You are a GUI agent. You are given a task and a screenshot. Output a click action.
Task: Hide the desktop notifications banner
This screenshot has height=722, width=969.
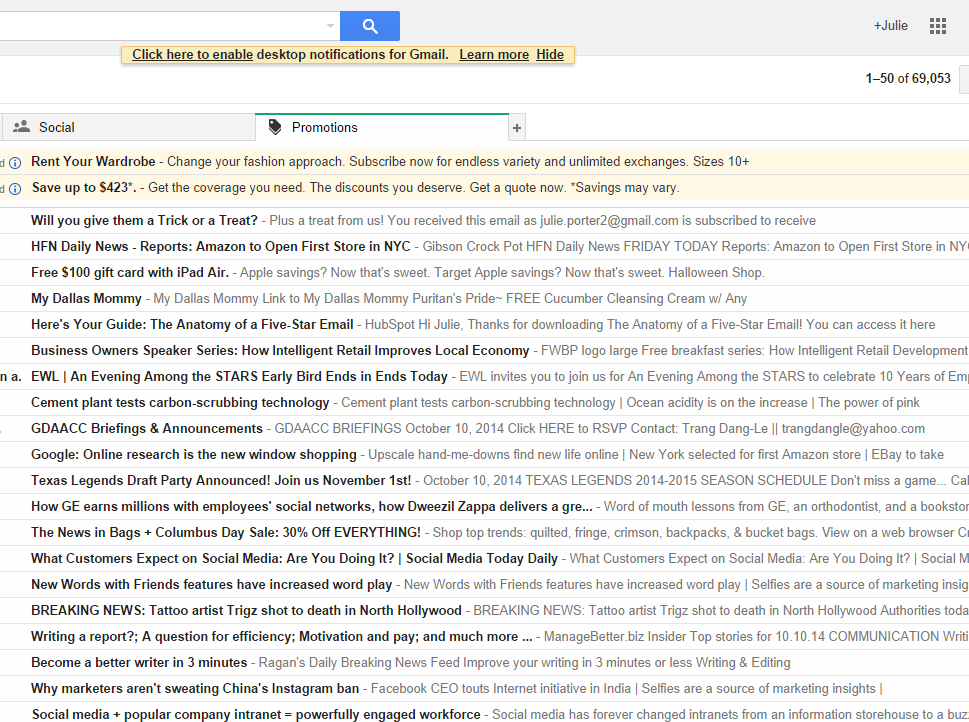tap(550, 54)
